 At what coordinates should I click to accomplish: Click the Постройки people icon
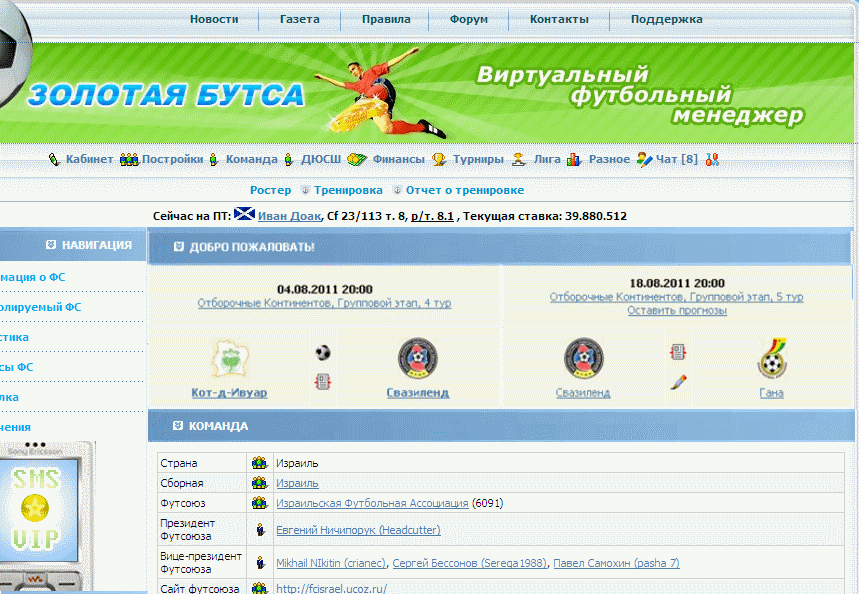(129, 160)
